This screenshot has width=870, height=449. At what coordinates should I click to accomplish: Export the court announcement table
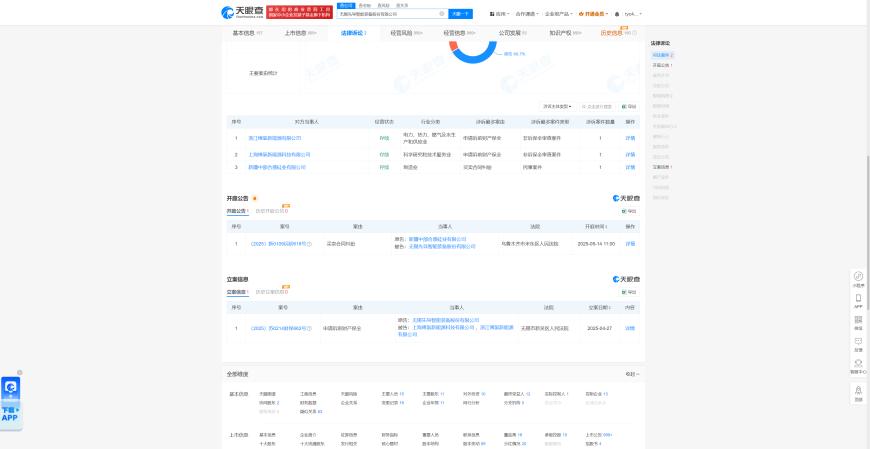(x=629, y=211)
